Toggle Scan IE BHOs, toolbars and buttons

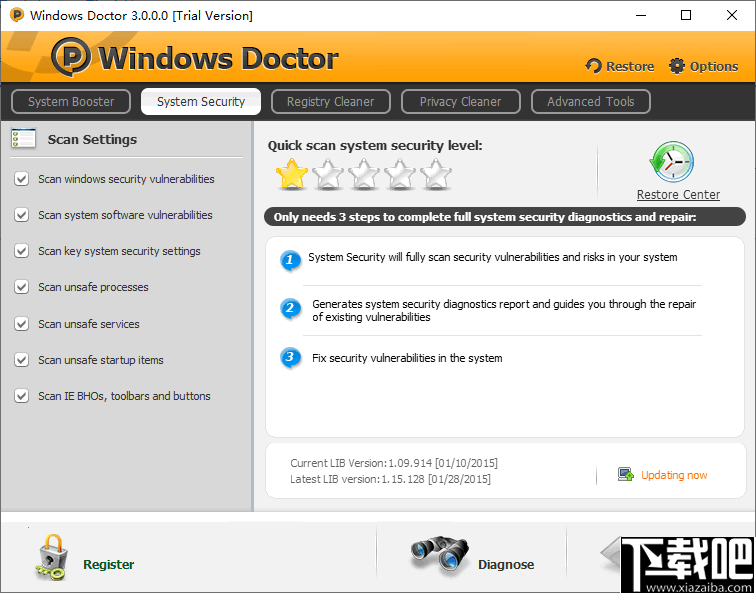click(x=21, y=396)
